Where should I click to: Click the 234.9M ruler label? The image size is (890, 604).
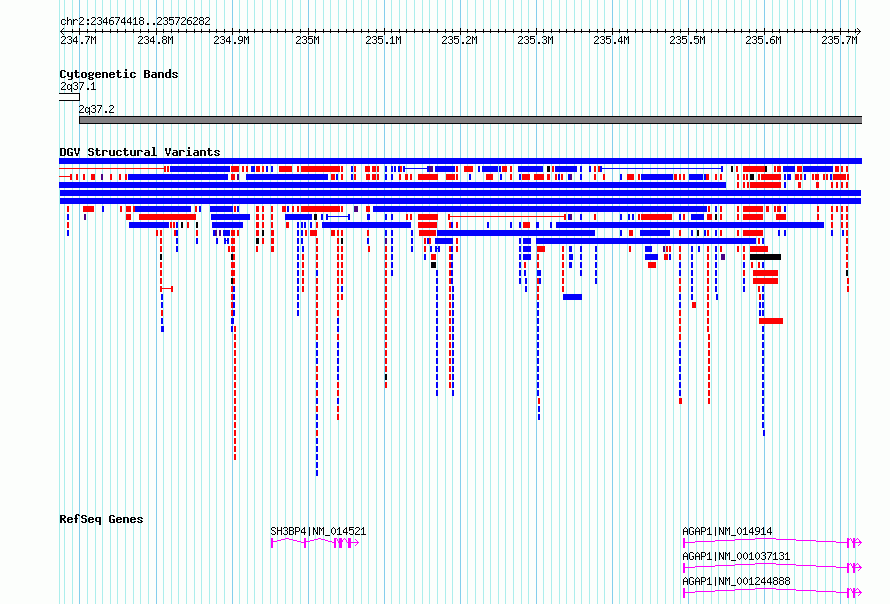pos(231,40)
